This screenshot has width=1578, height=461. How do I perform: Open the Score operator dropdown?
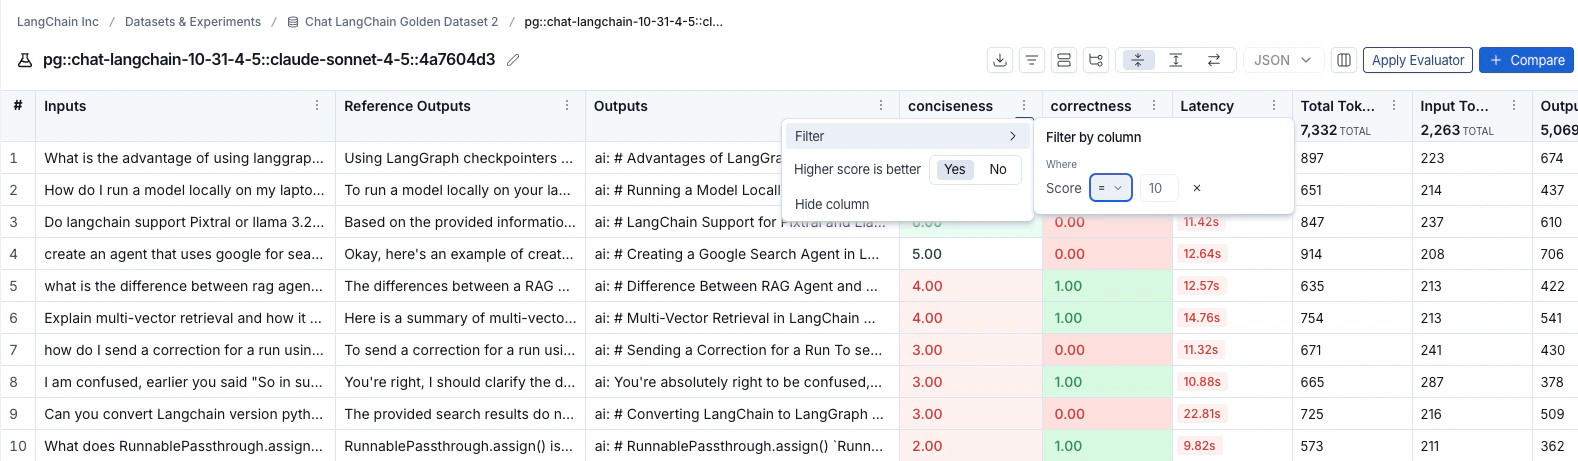pyautogui.click(x=1111, y=188)
